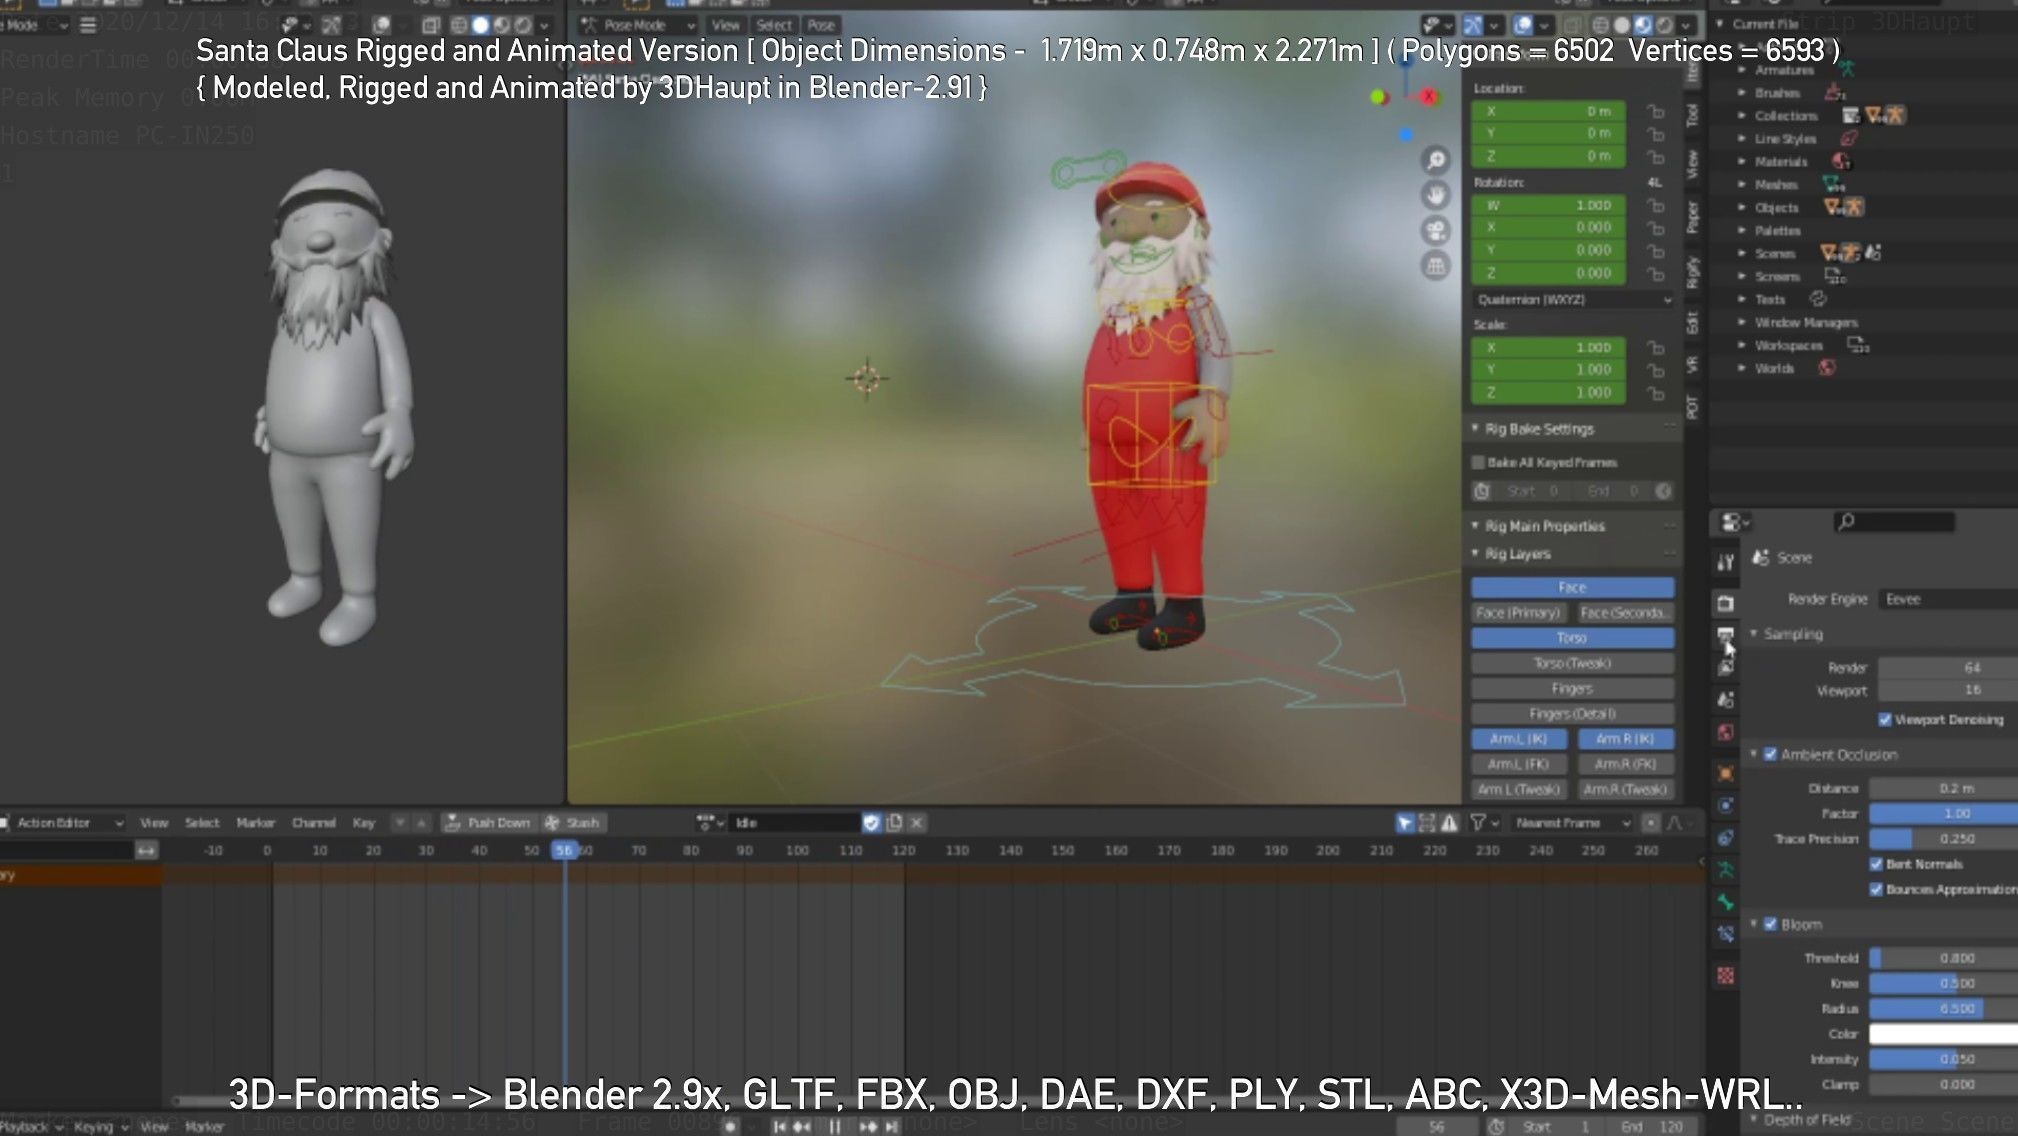This screenshot has height=1136, width=2018.
Task: Toggle the Face rig layer button
Action: [1572, 587]
